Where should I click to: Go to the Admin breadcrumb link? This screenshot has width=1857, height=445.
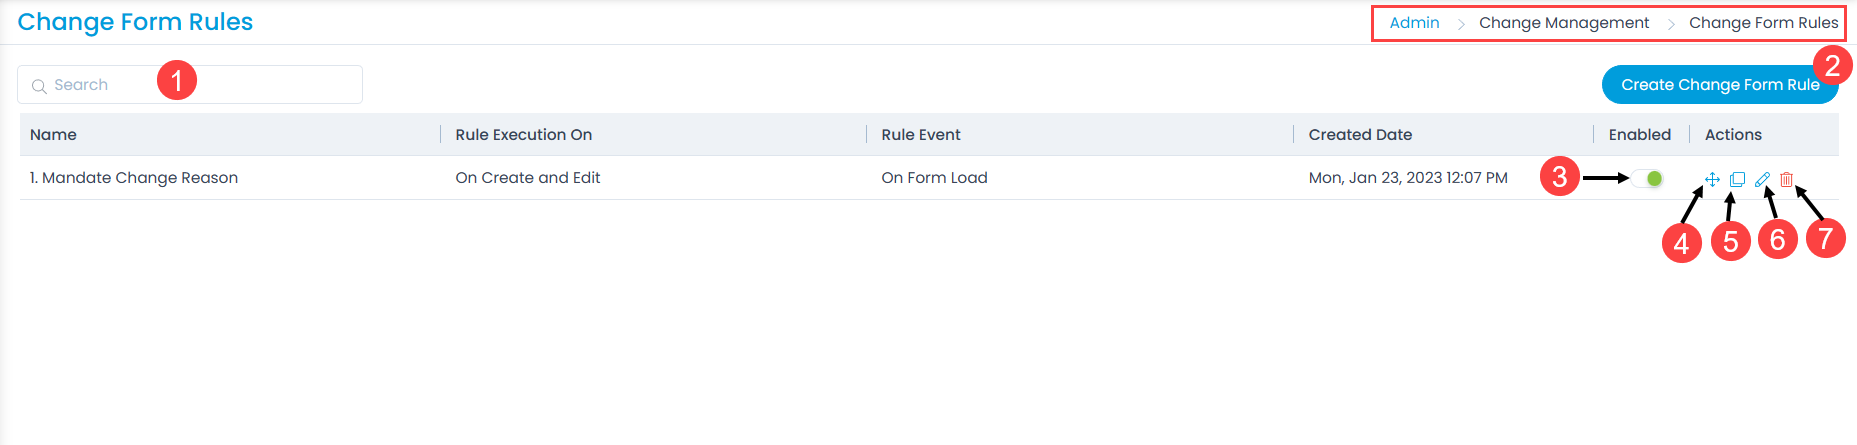coord(1414,23)
